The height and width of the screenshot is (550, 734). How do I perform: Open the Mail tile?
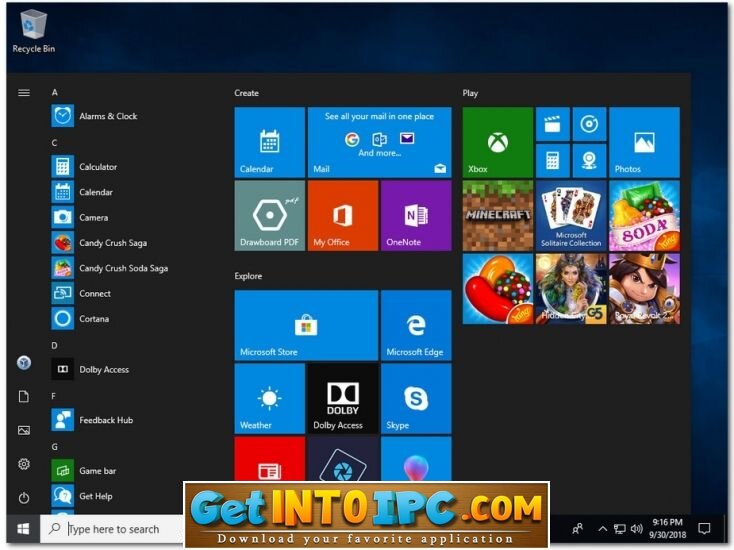pyautogui.click(x=380, y=142)
